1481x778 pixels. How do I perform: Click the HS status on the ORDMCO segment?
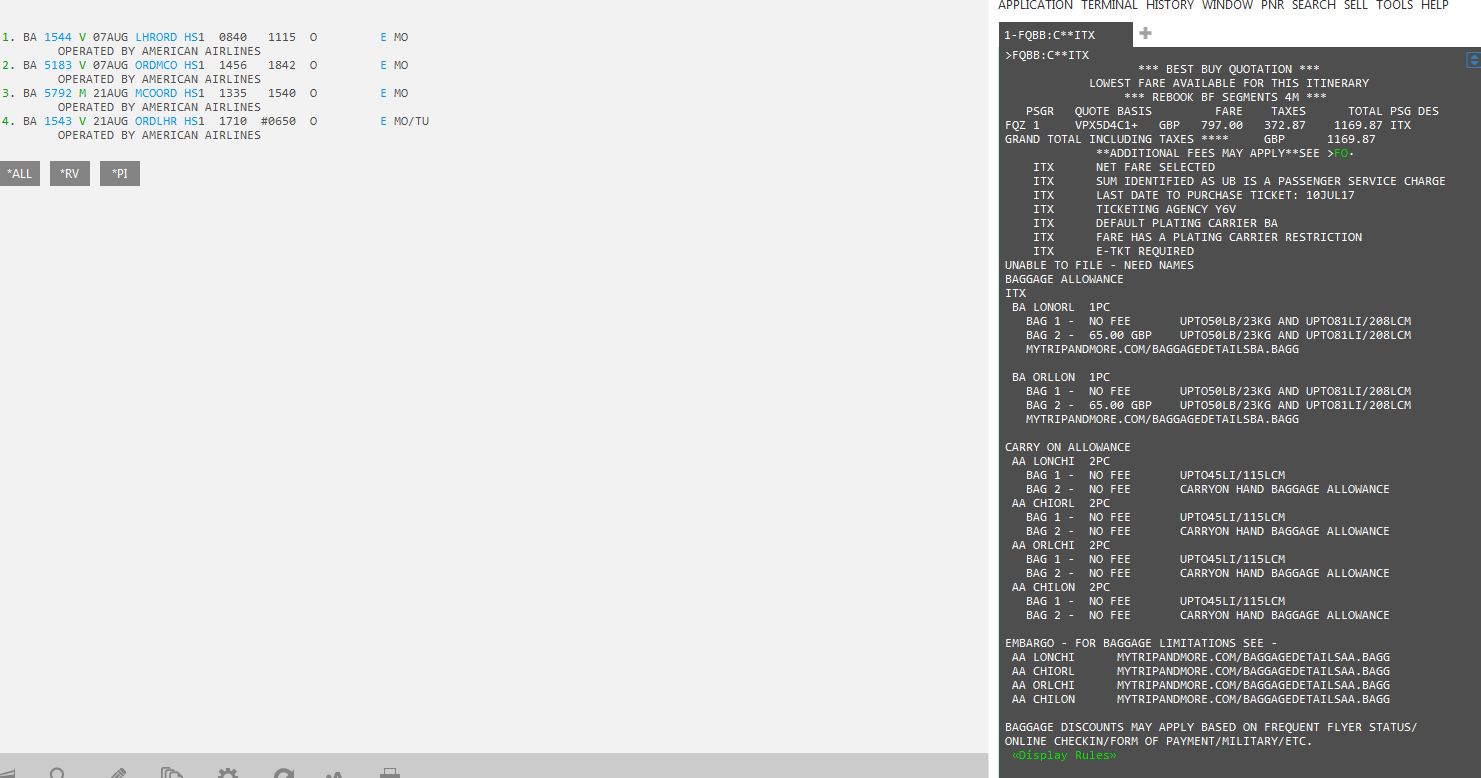pyautogui.click(x=191, y=65)
